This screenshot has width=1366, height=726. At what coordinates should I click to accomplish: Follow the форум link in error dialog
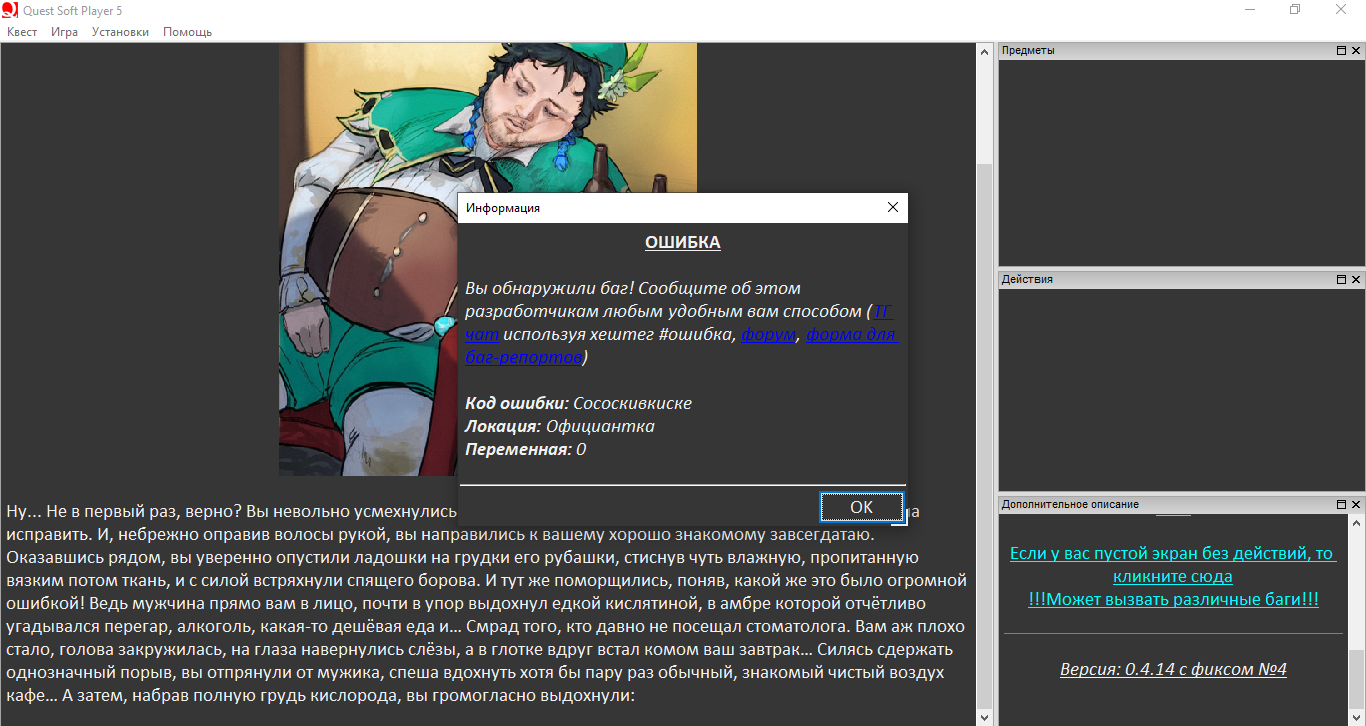click(769, 334)
